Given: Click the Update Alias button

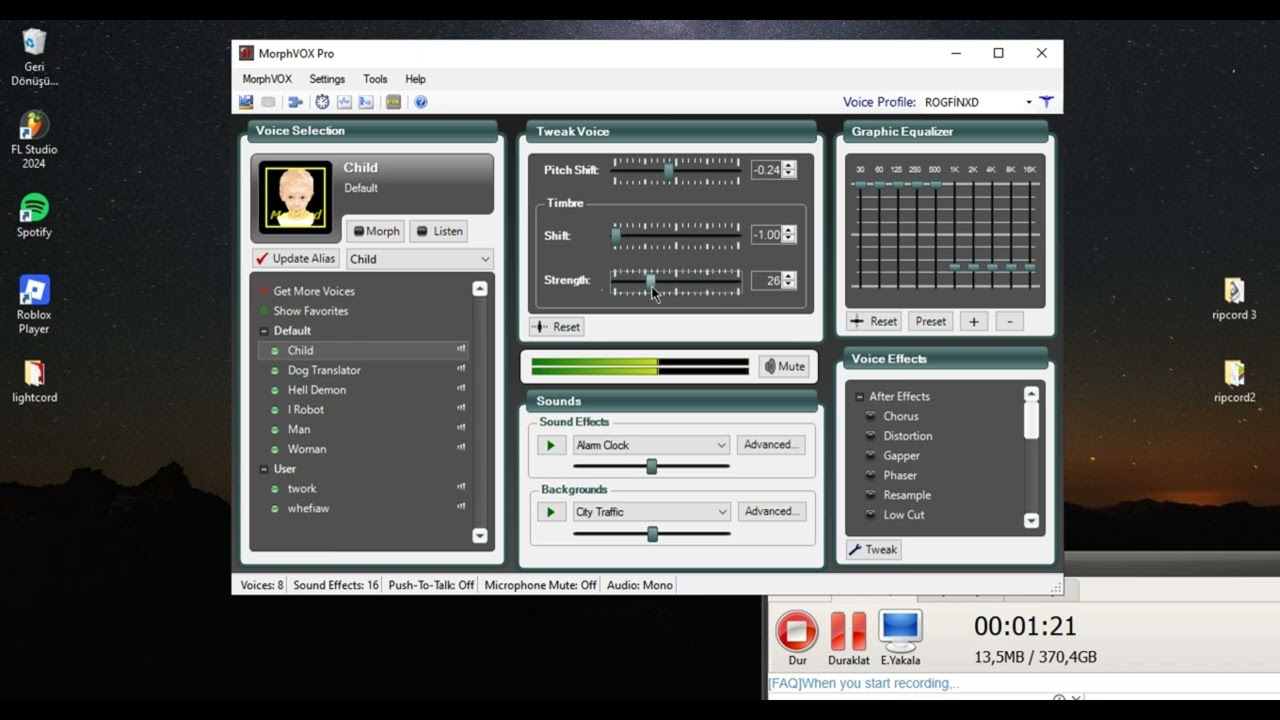Looking at the screenshot, I should (296, 258).
